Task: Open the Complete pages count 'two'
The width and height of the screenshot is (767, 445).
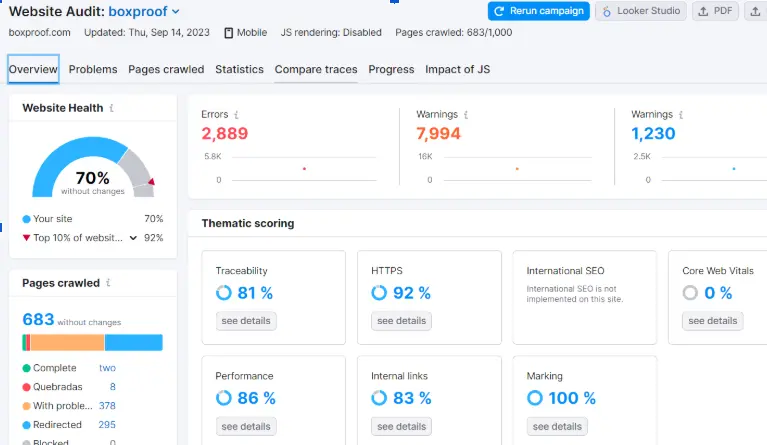Action: pyautogui.click(x=108, y=368)
